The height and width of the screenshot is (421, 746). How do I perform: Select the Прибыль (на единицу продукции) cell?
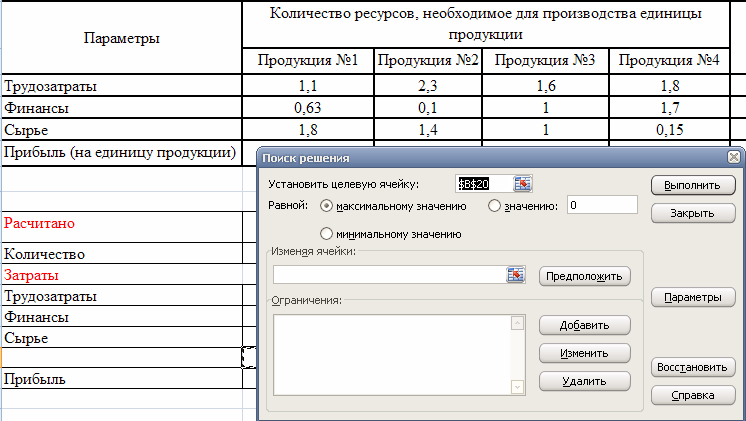point(122,153)
